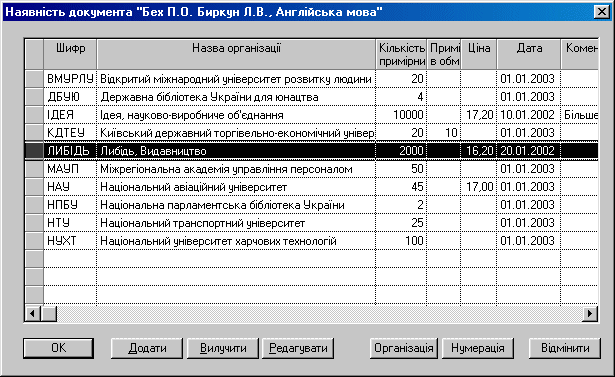
Task: Click the Коментар column header
Action: (580, 54)
